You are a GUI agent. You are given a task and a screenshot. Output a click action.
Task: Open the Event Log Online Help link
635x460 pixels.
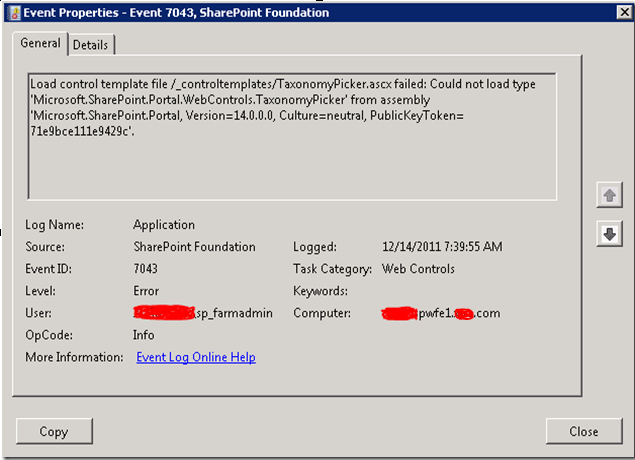tap(196, 357)
